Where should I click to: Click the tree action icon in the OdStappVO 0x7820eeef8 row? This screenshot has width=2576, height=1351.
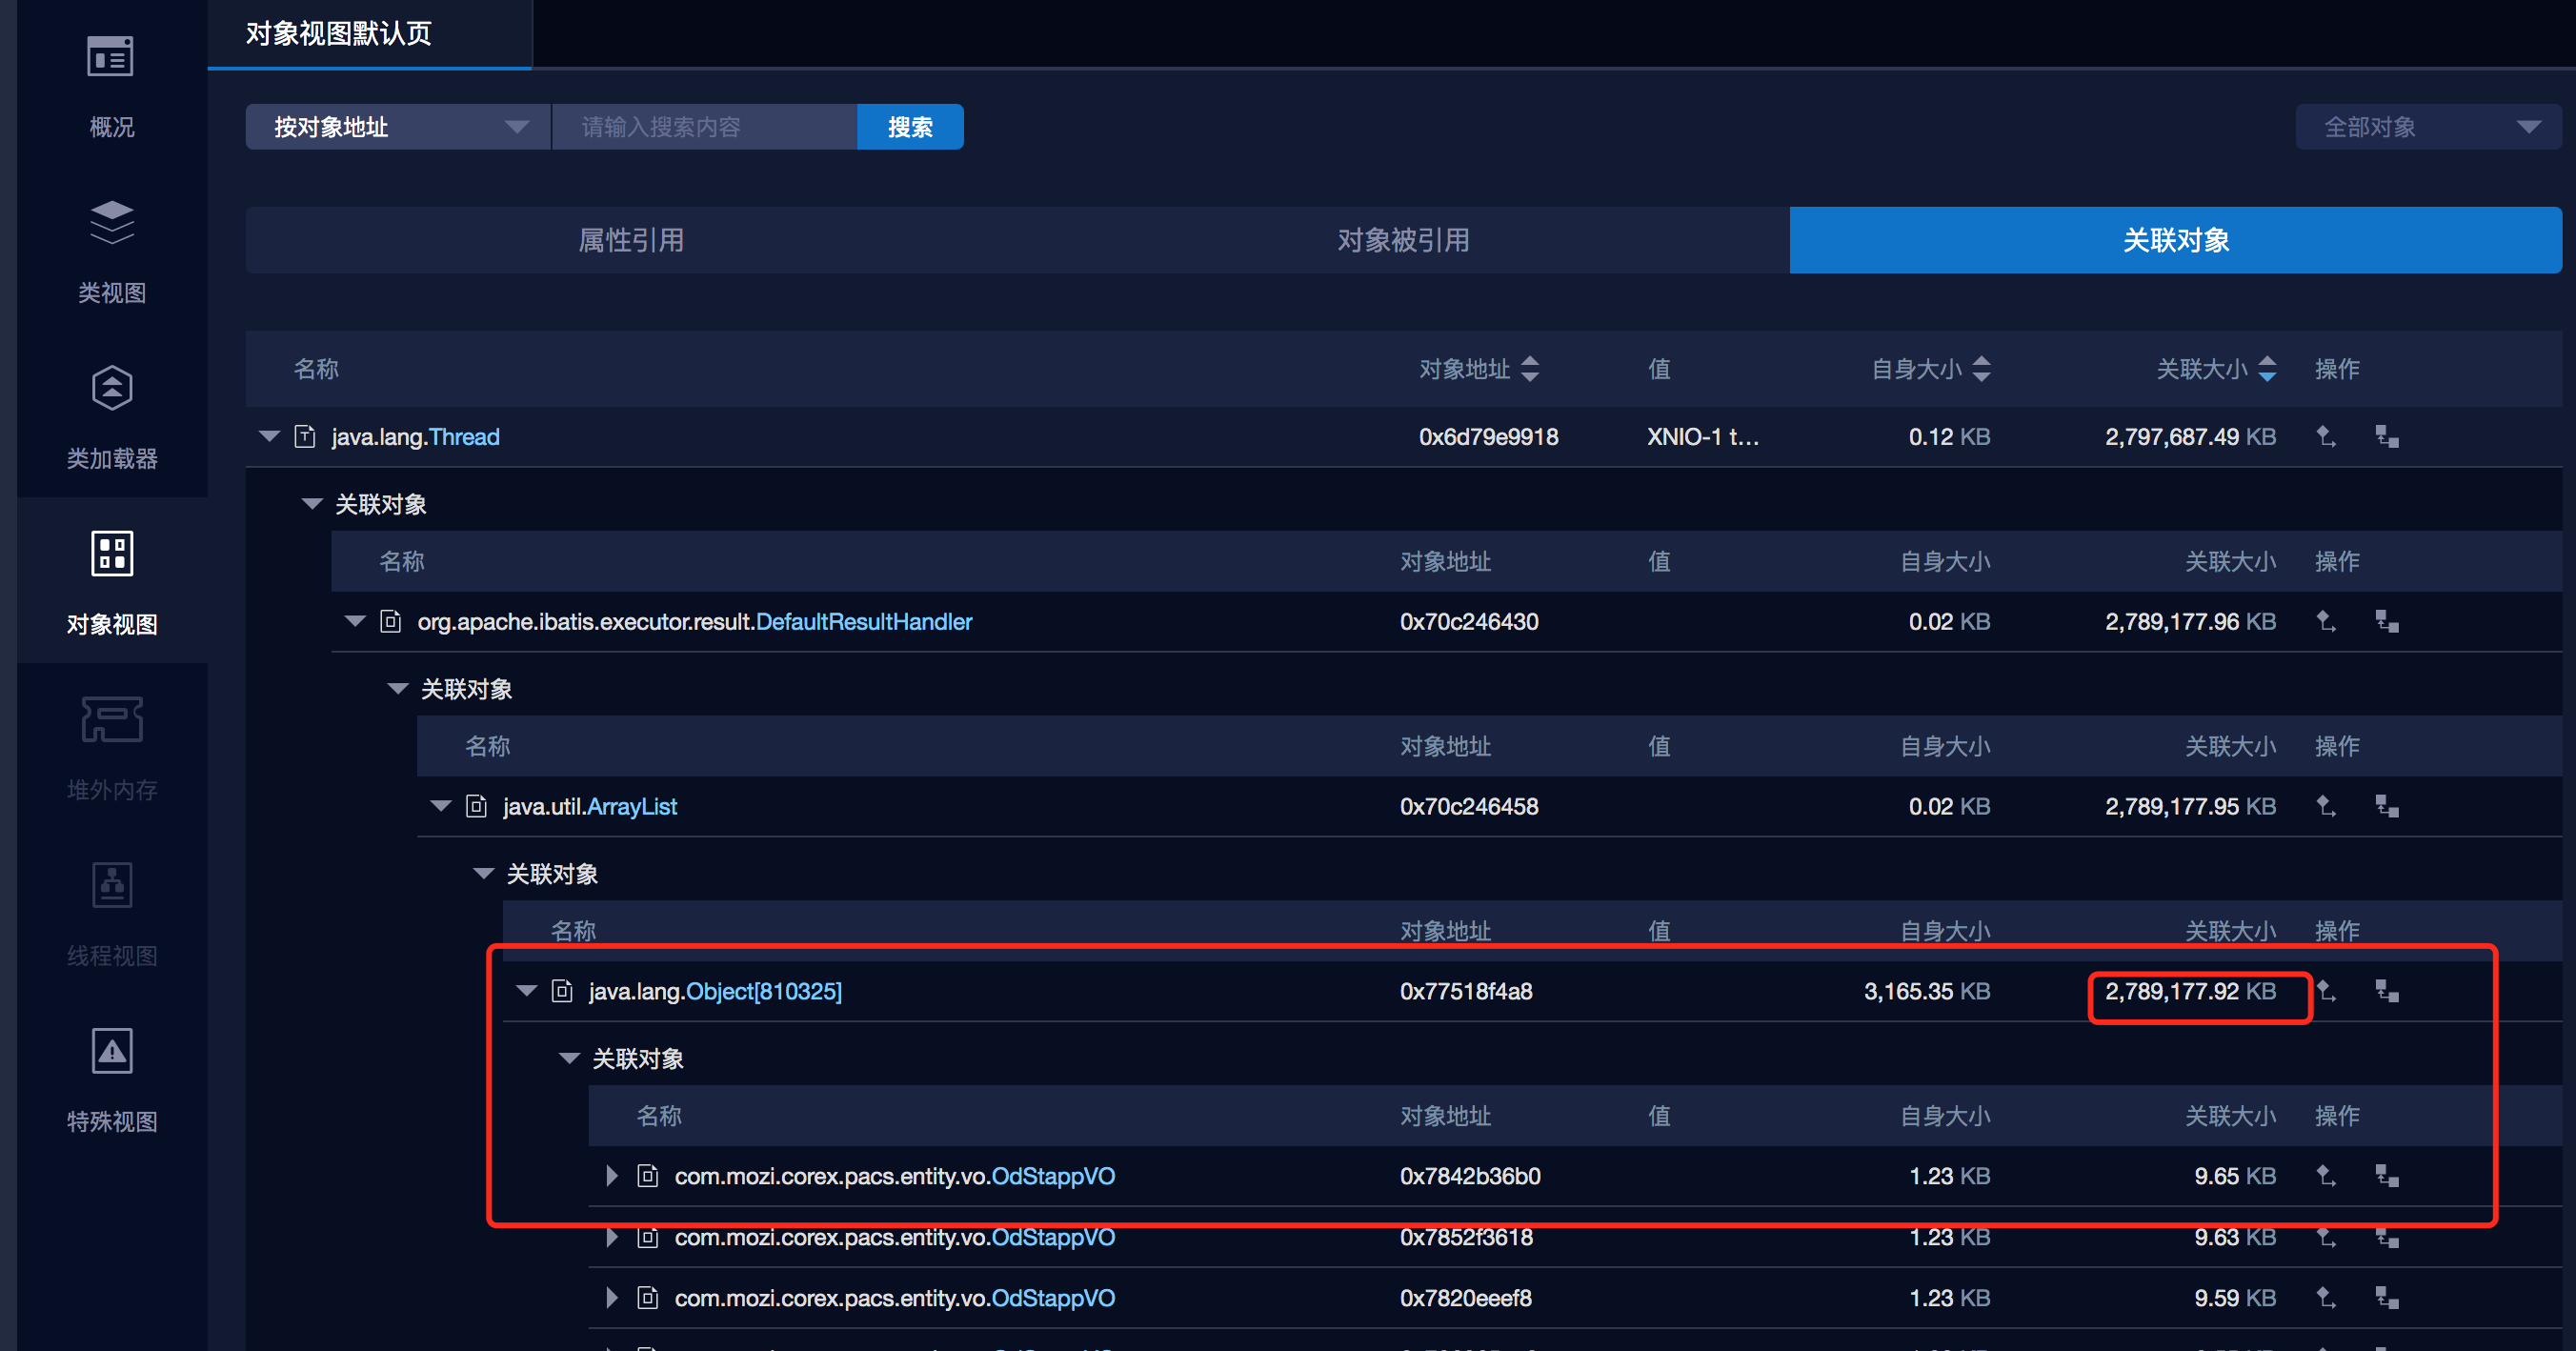(x=2387, y=1298)
